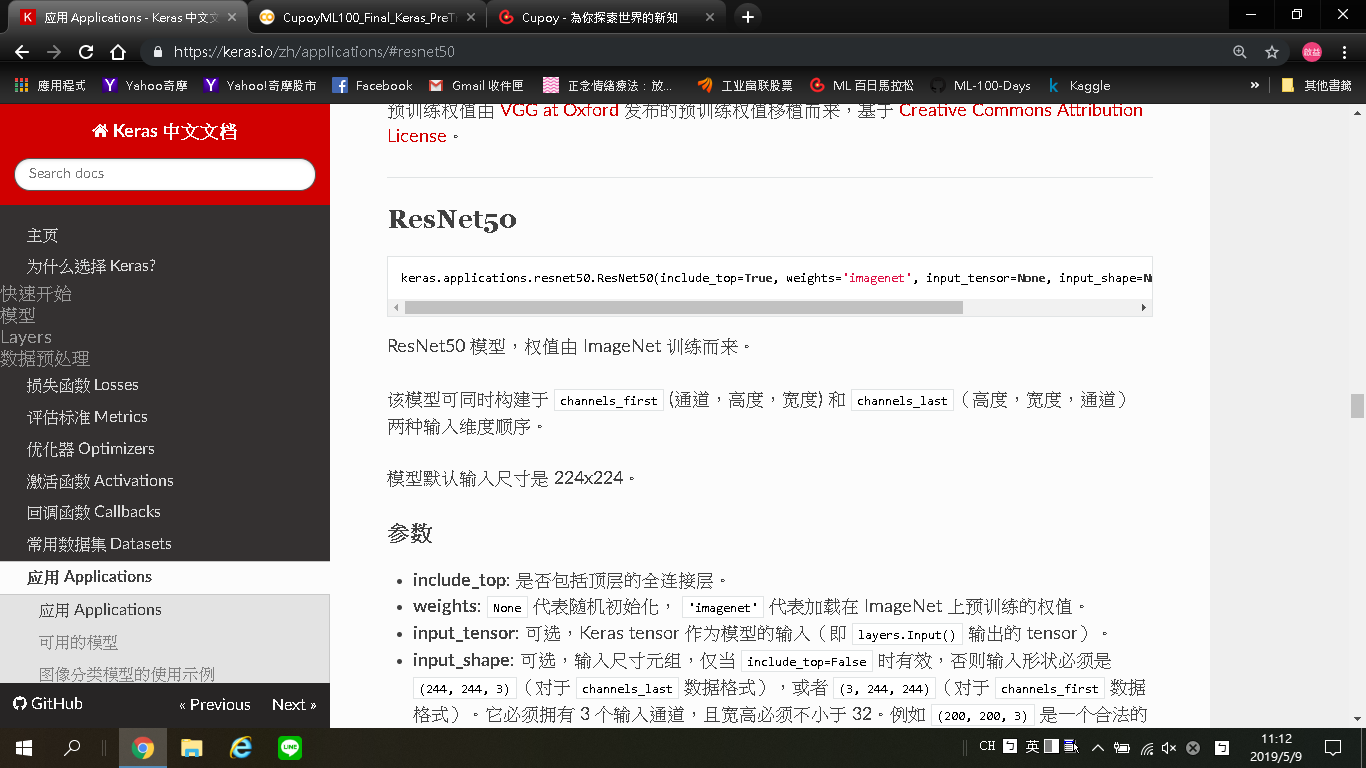Open the page zoom magnifier icon

pos(1240,52)
